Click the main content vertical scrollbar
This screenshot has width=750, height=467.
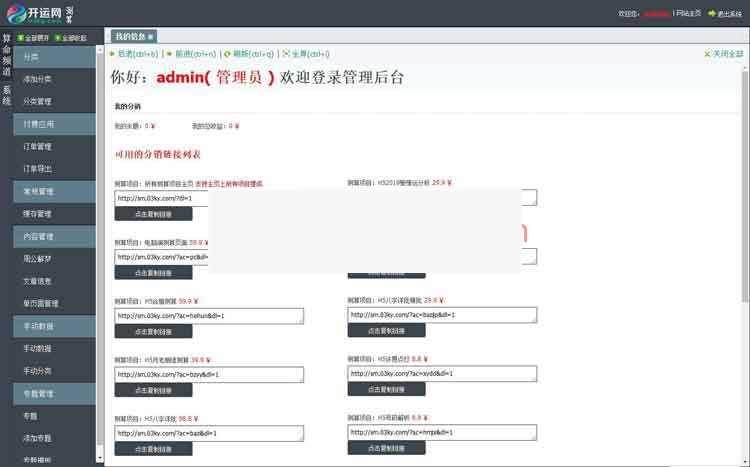(745, 250)
